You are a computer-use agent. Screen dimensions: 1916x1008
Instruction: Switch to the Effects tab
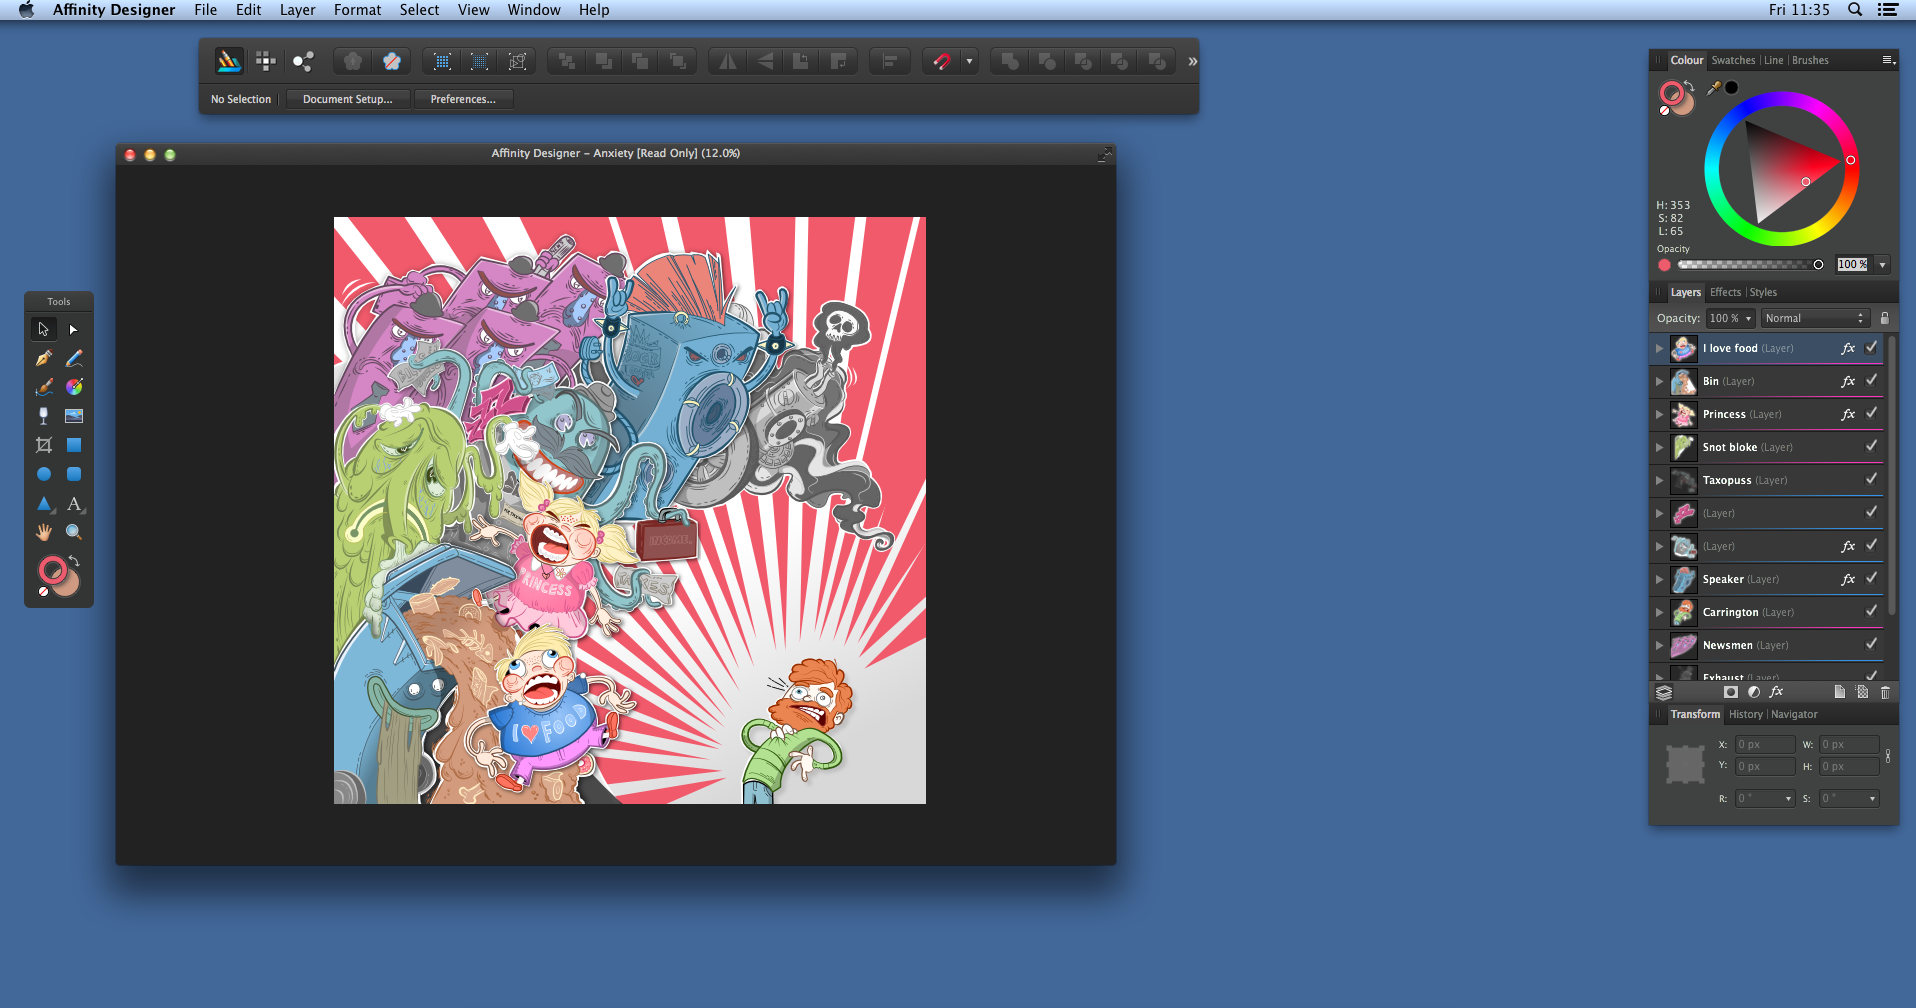[x=1725, y=292]
